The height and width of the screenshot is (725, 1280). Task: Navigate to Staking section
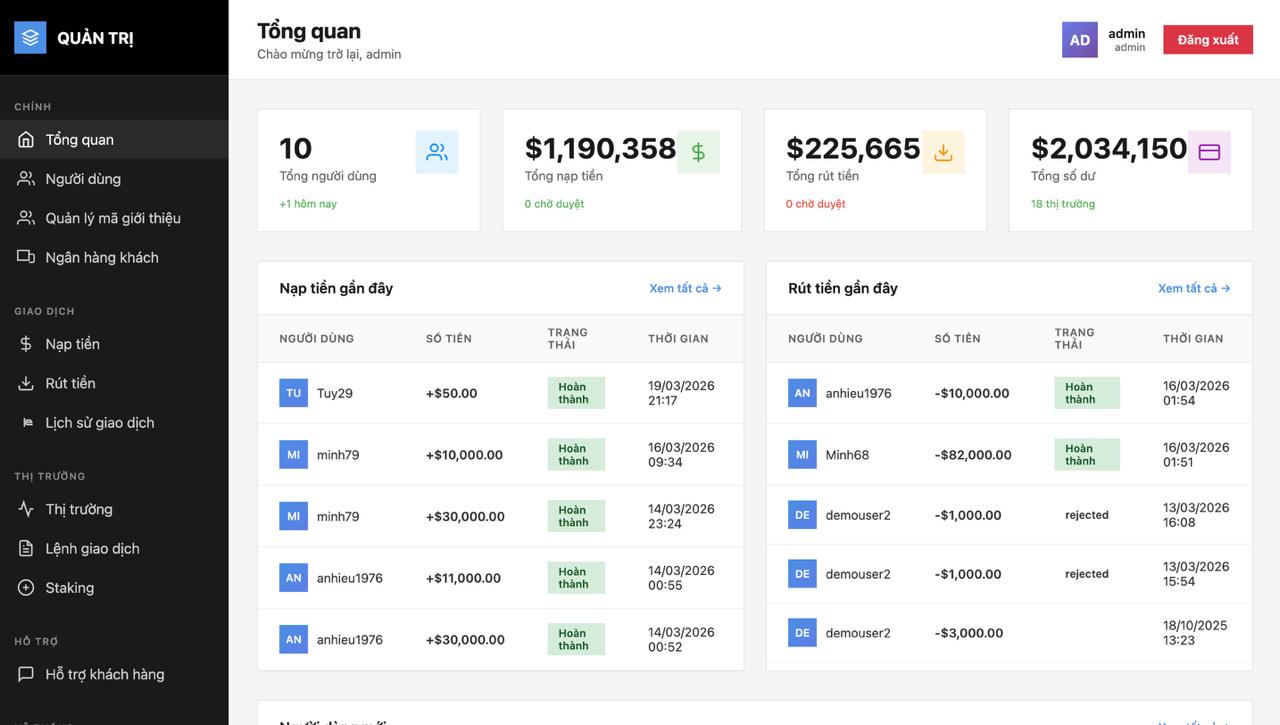pyautogui.click(x=69, y=588)
